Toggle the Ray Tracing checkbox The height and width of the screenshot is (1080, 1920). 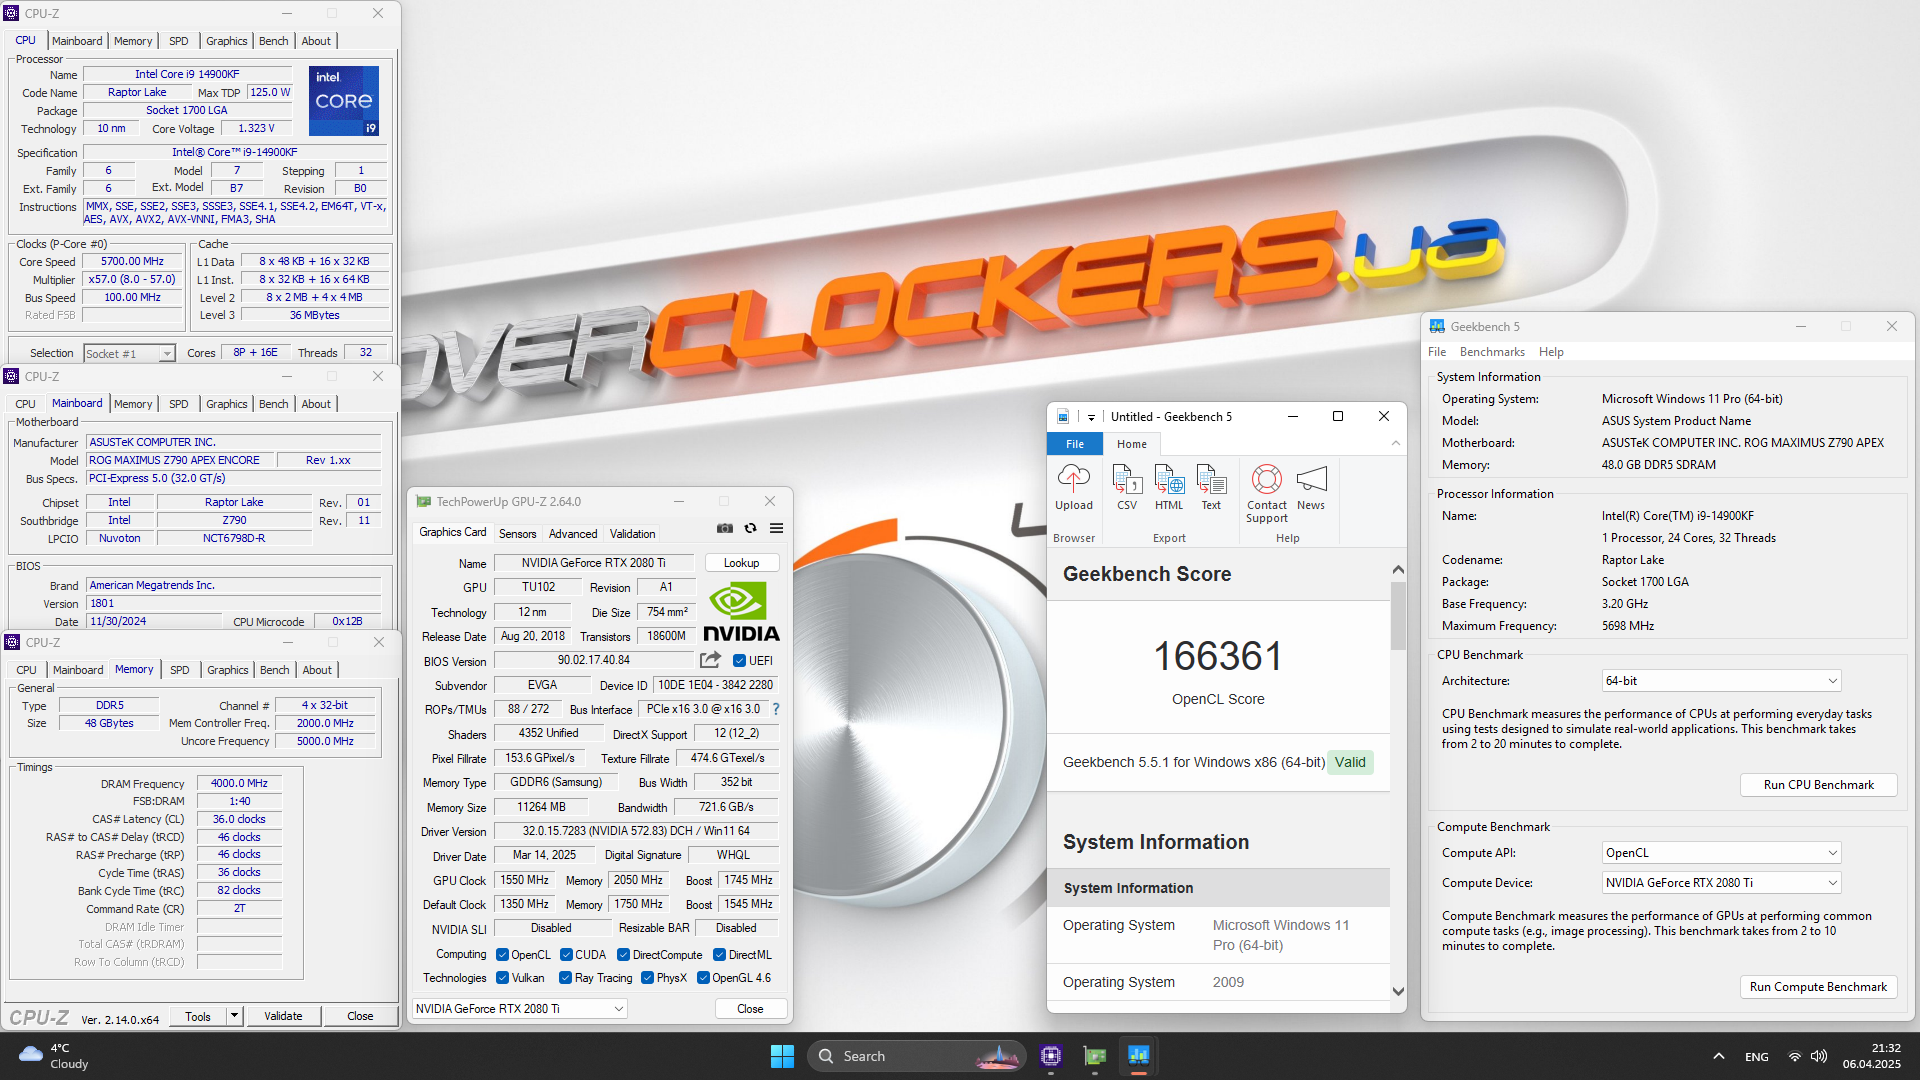coord(565,978)
